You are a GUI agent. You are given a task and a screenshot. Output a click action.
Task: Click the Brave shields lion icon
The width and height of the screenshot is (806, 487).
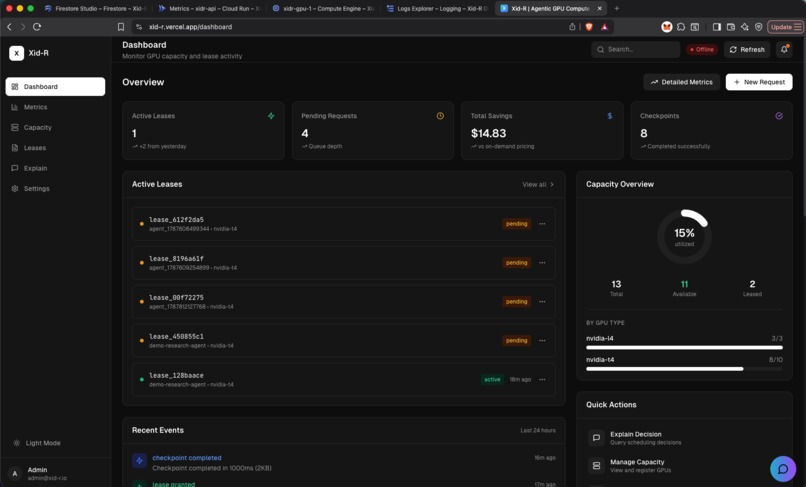(589, 27)
